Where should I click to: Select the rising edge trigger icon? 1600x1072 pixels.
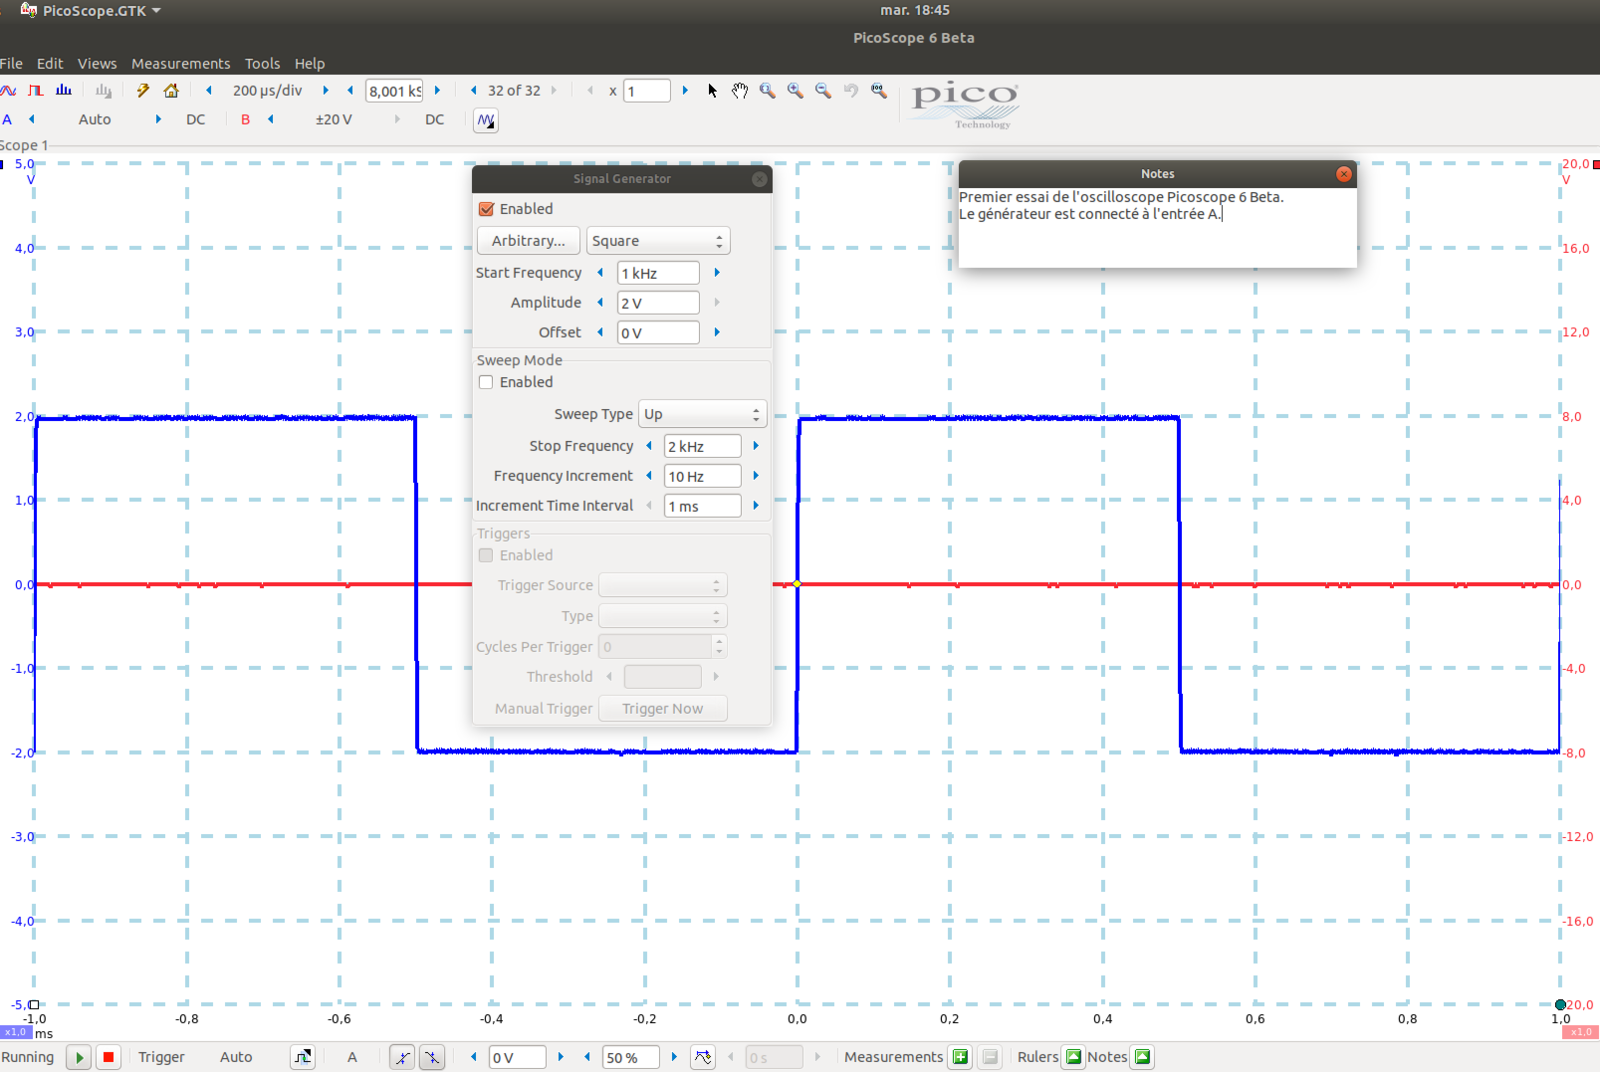[402, 1057]
